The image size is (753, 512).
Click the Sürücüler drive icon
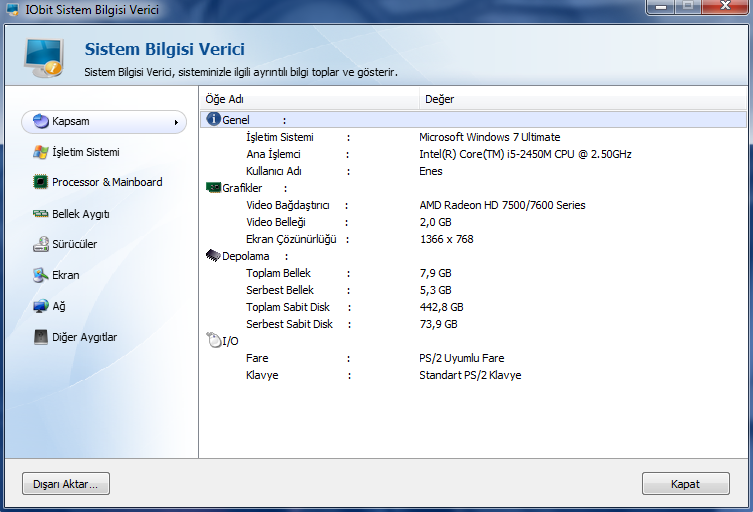click(x=41, y=244)
